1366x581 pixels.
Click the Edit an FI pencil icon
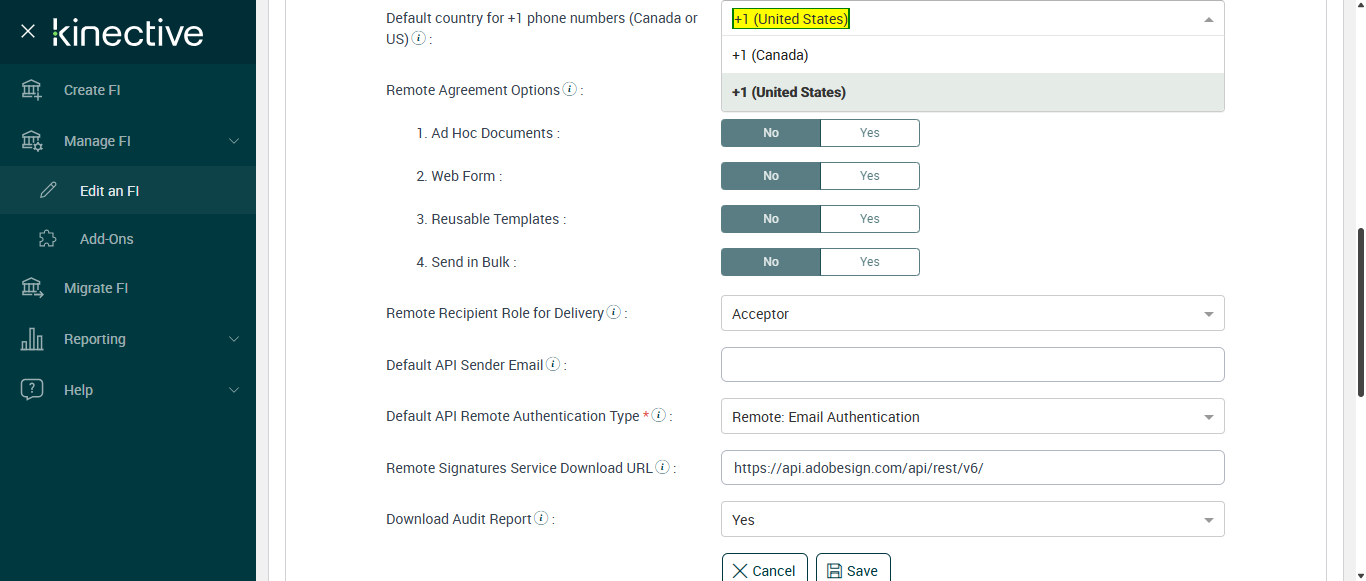(48, 190)
